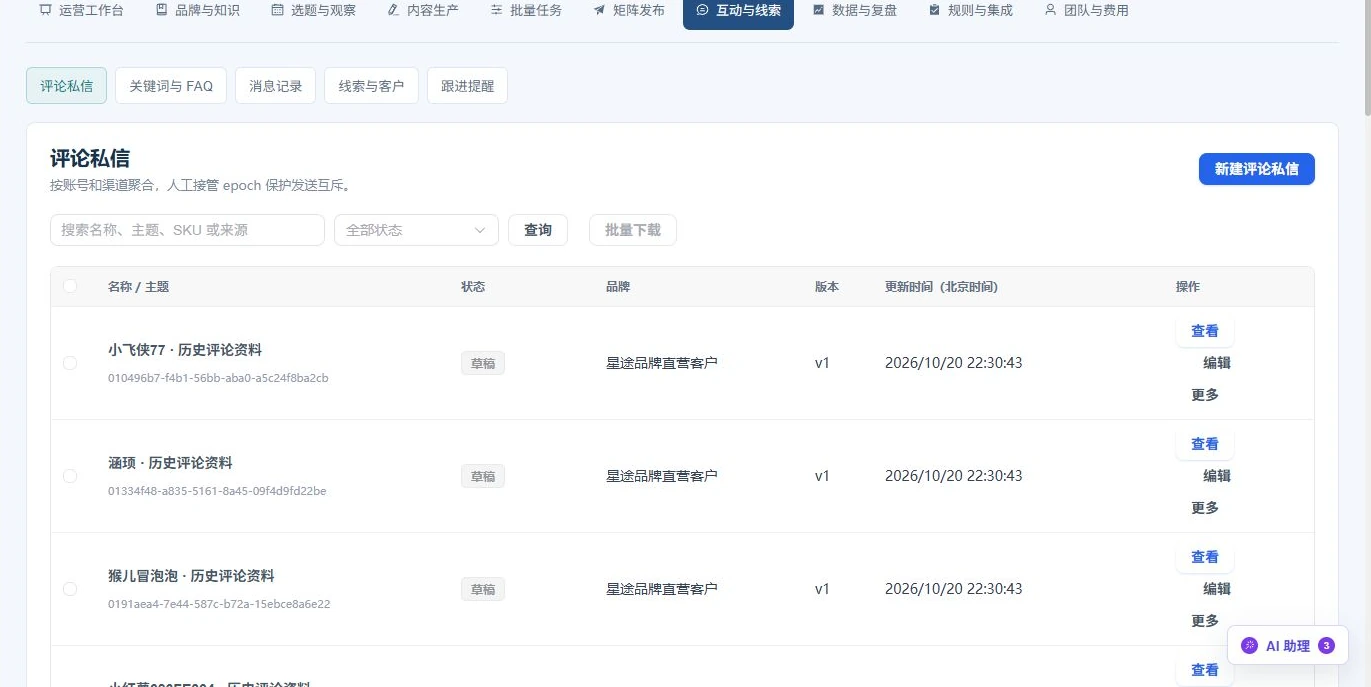Open 更多 for the 小飞侠77 row
Viewport: 1371px width, 687px height.
1205,395
